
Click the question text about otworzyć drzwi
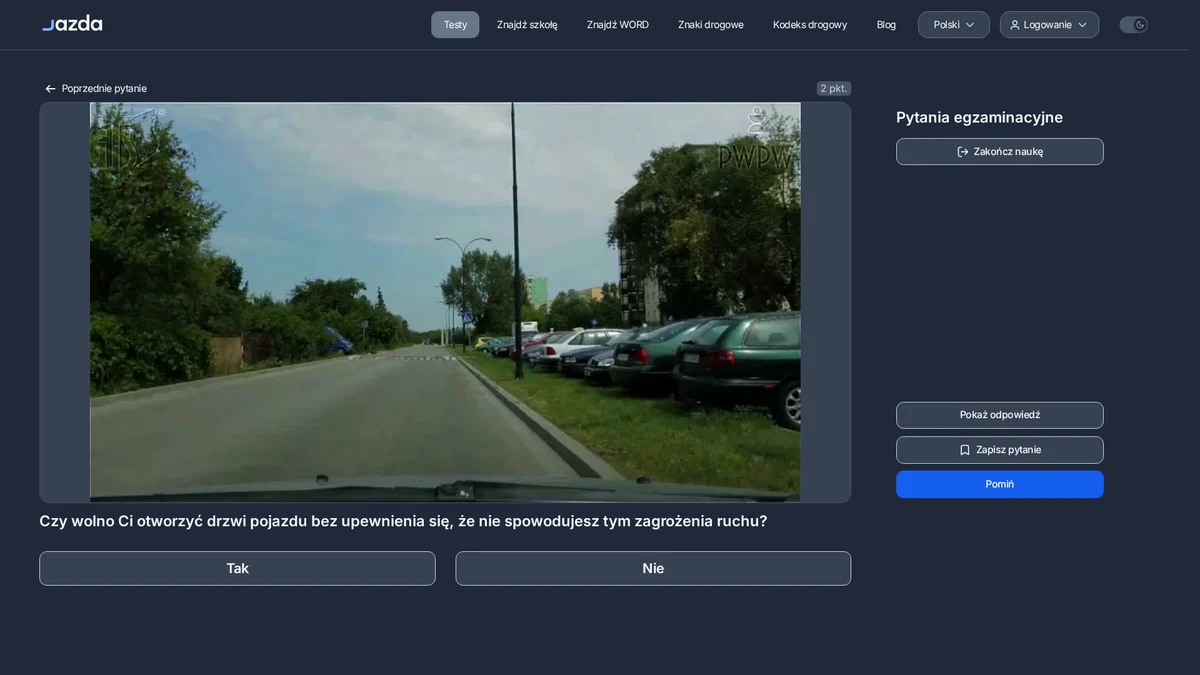[x=403, y=521]
